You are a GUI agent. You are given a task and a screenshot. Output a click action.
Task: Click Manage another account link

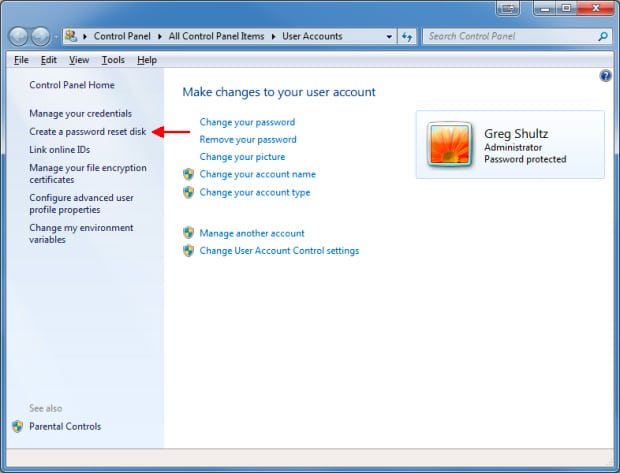click(252, 233)
